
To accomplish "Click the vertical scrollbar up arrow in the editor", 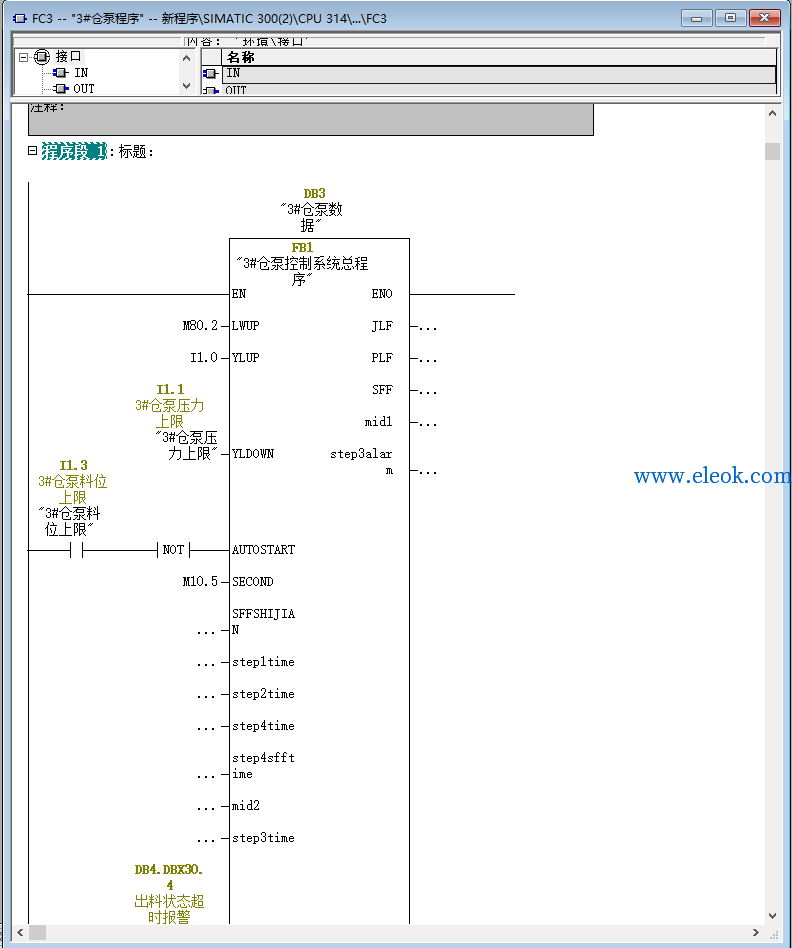I will 772,113.
